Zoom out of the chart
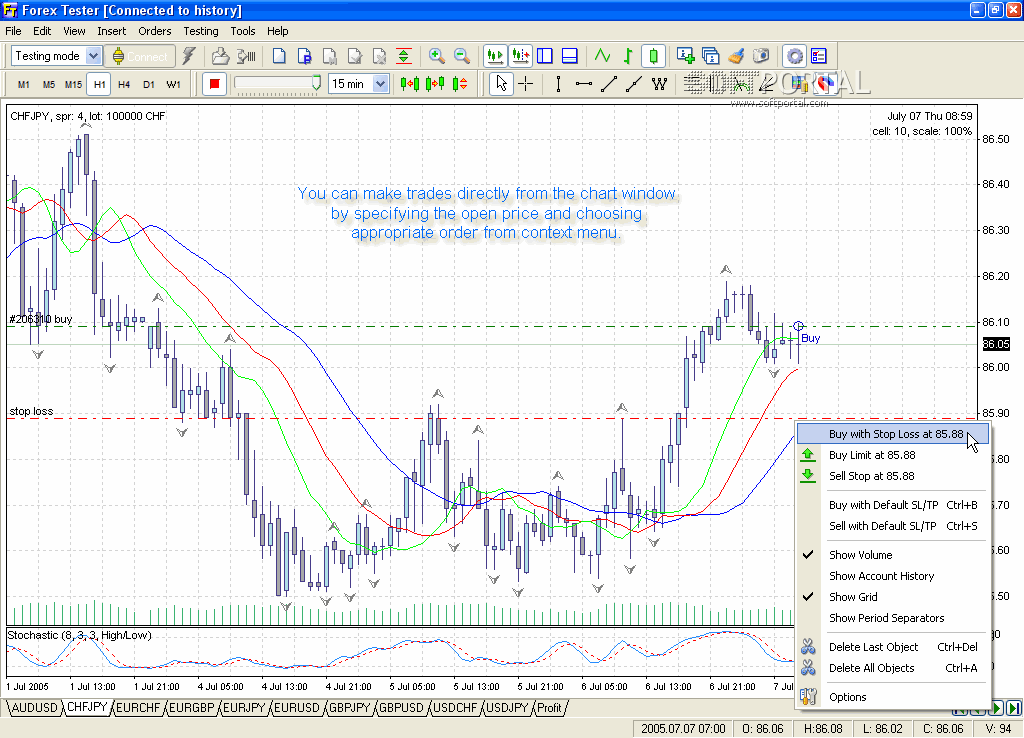 [462, 56]
